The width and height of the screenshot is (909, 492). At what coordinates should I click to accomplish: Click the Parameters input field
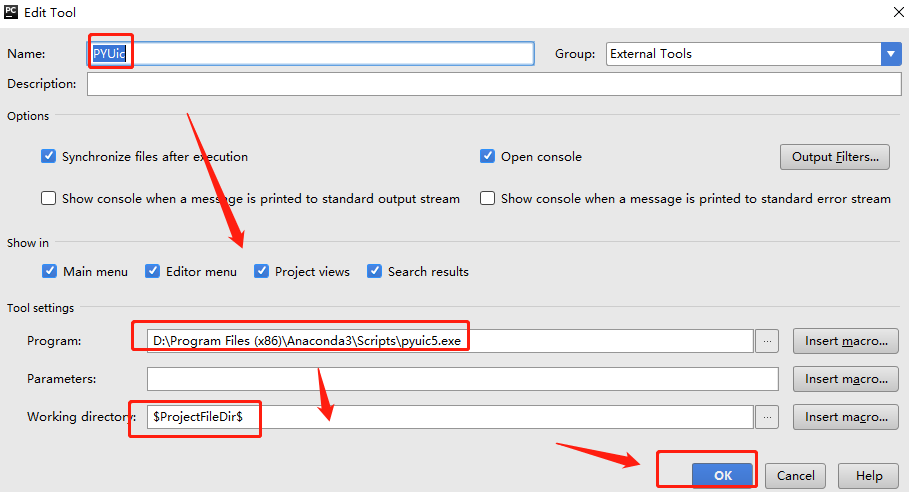tap(463, 379)
